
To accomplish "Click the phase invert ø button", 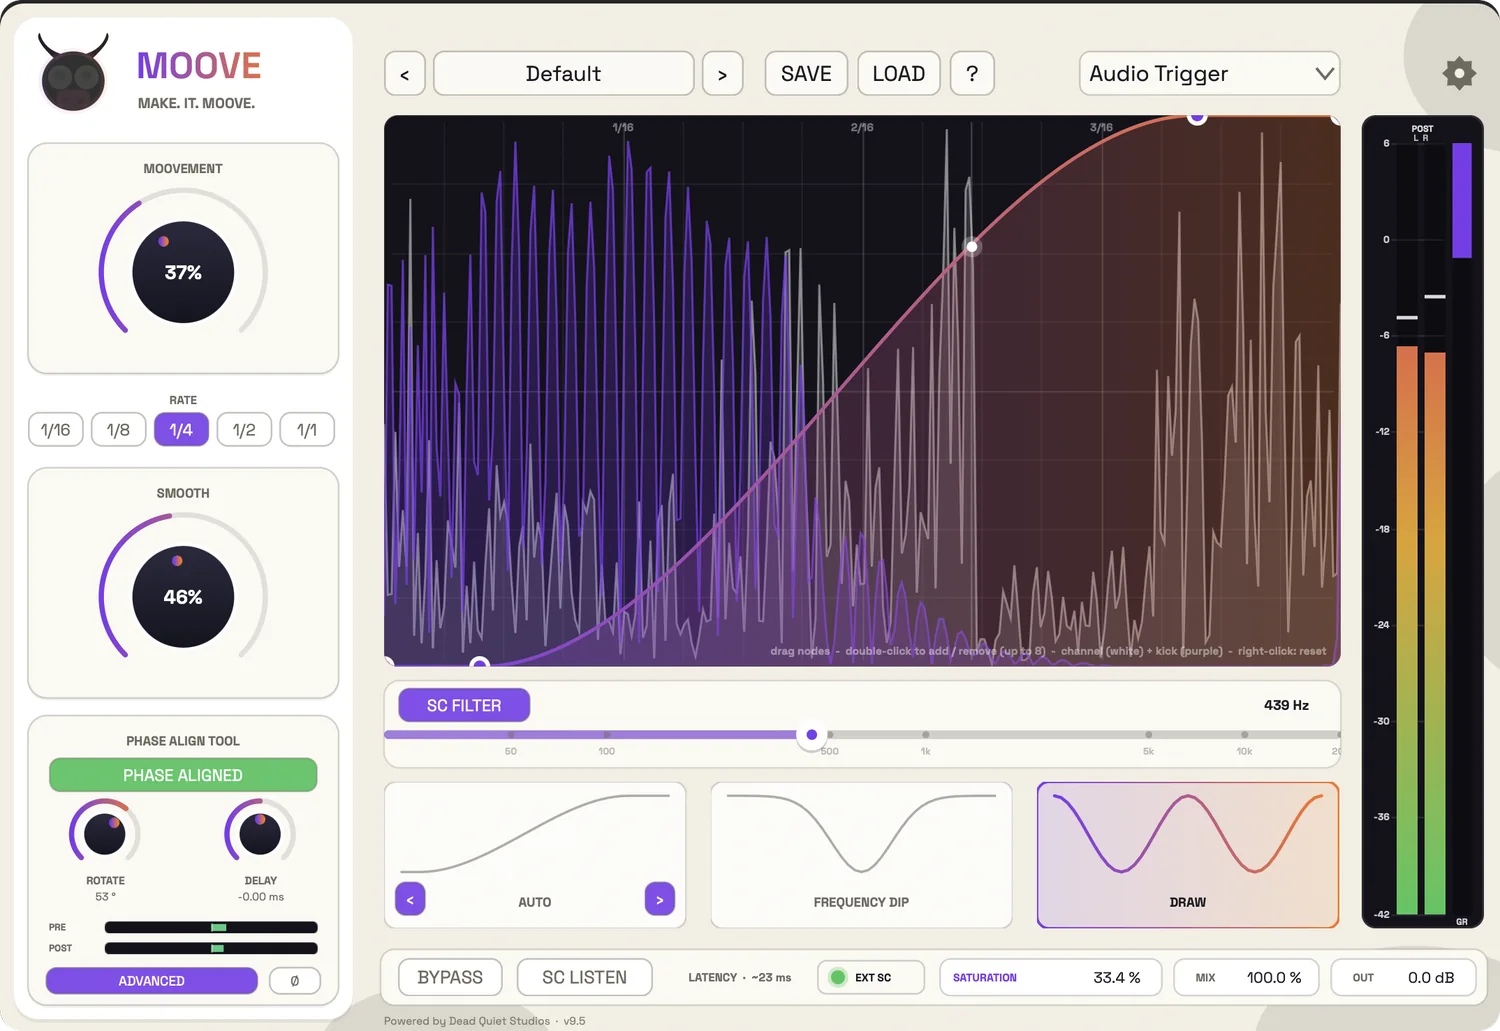I will pyautogui.click(x=295, y=981).
